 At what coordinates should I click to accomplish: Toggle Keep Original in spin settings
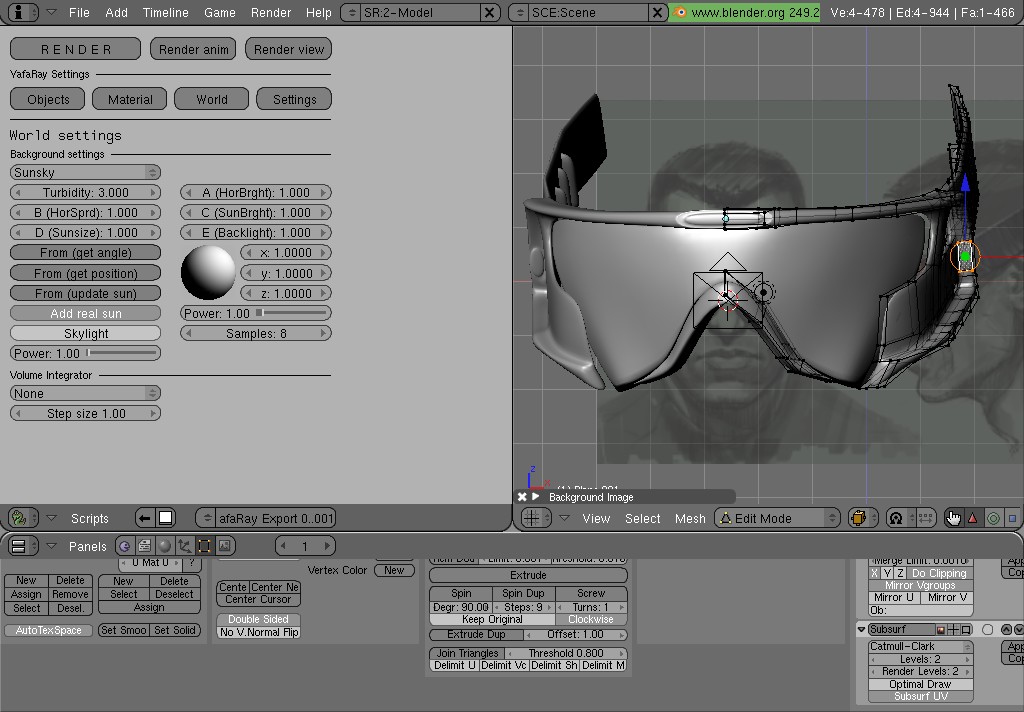(x=492, y=619)
